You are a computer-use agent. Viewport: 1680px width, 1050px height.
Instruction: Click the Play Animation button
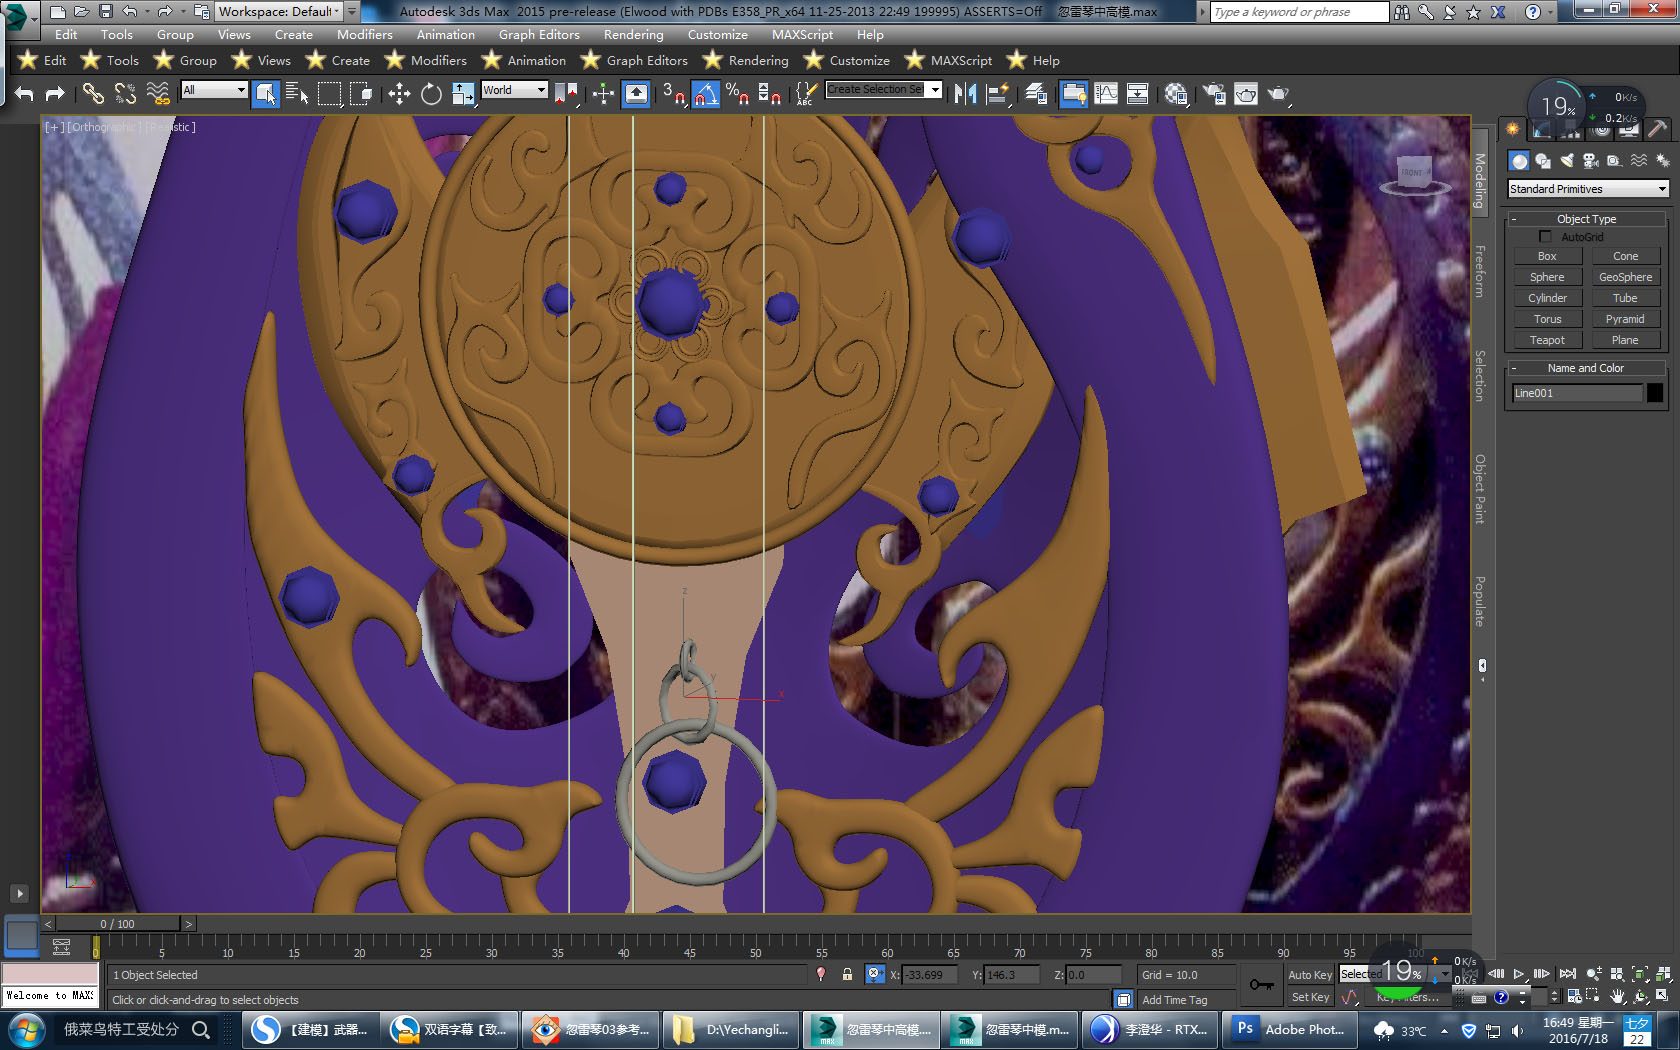click(x=1519, y=974)
